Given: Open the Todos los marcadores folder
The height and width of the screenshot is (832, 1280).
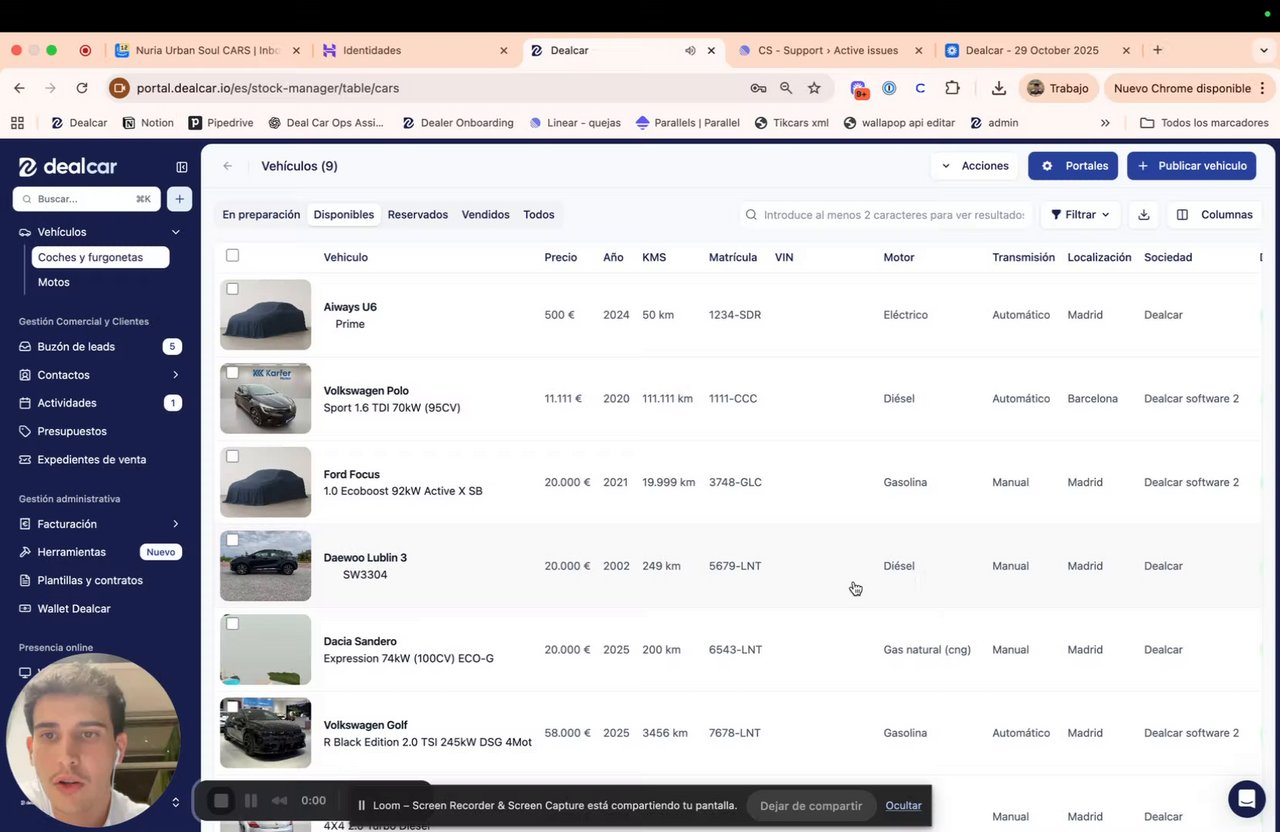Looking at the screenshot, I should pyautogui.click(x=1204, y=123).
